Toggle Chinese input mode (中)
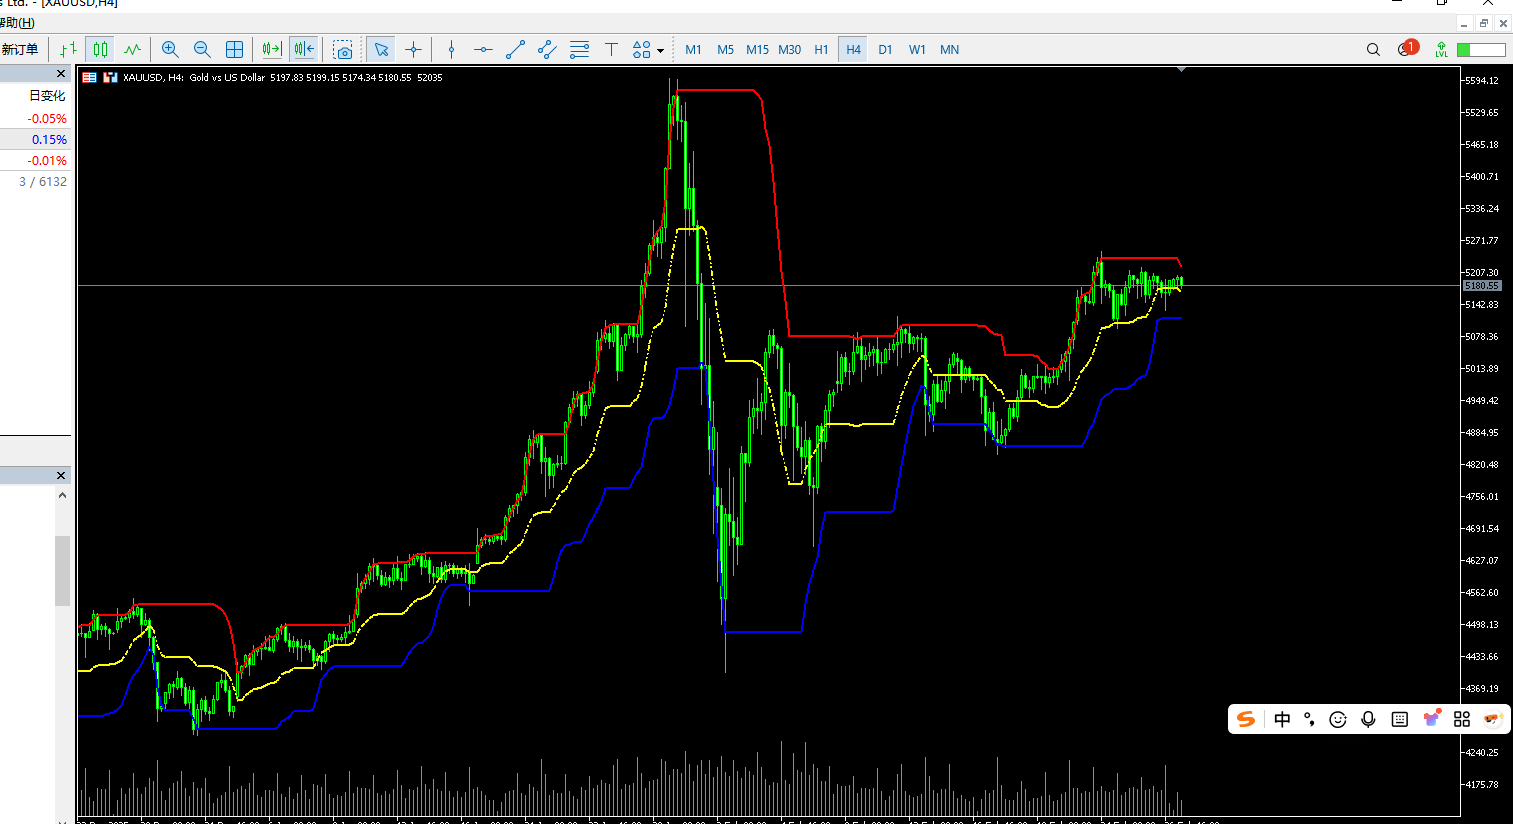Image resolution: width=1513 pixels, height=824 pixels. (x=1282, y=719)
